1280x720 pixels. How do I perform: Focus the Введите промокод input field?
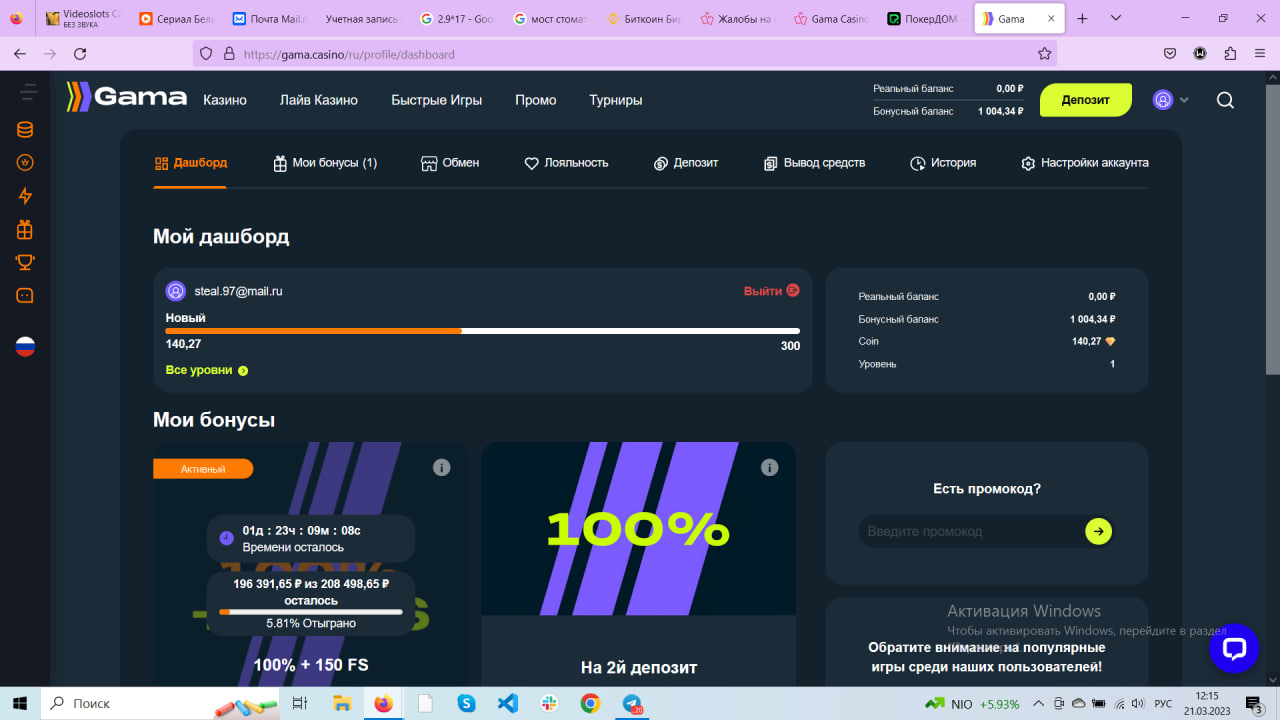(x=972, y=531)
